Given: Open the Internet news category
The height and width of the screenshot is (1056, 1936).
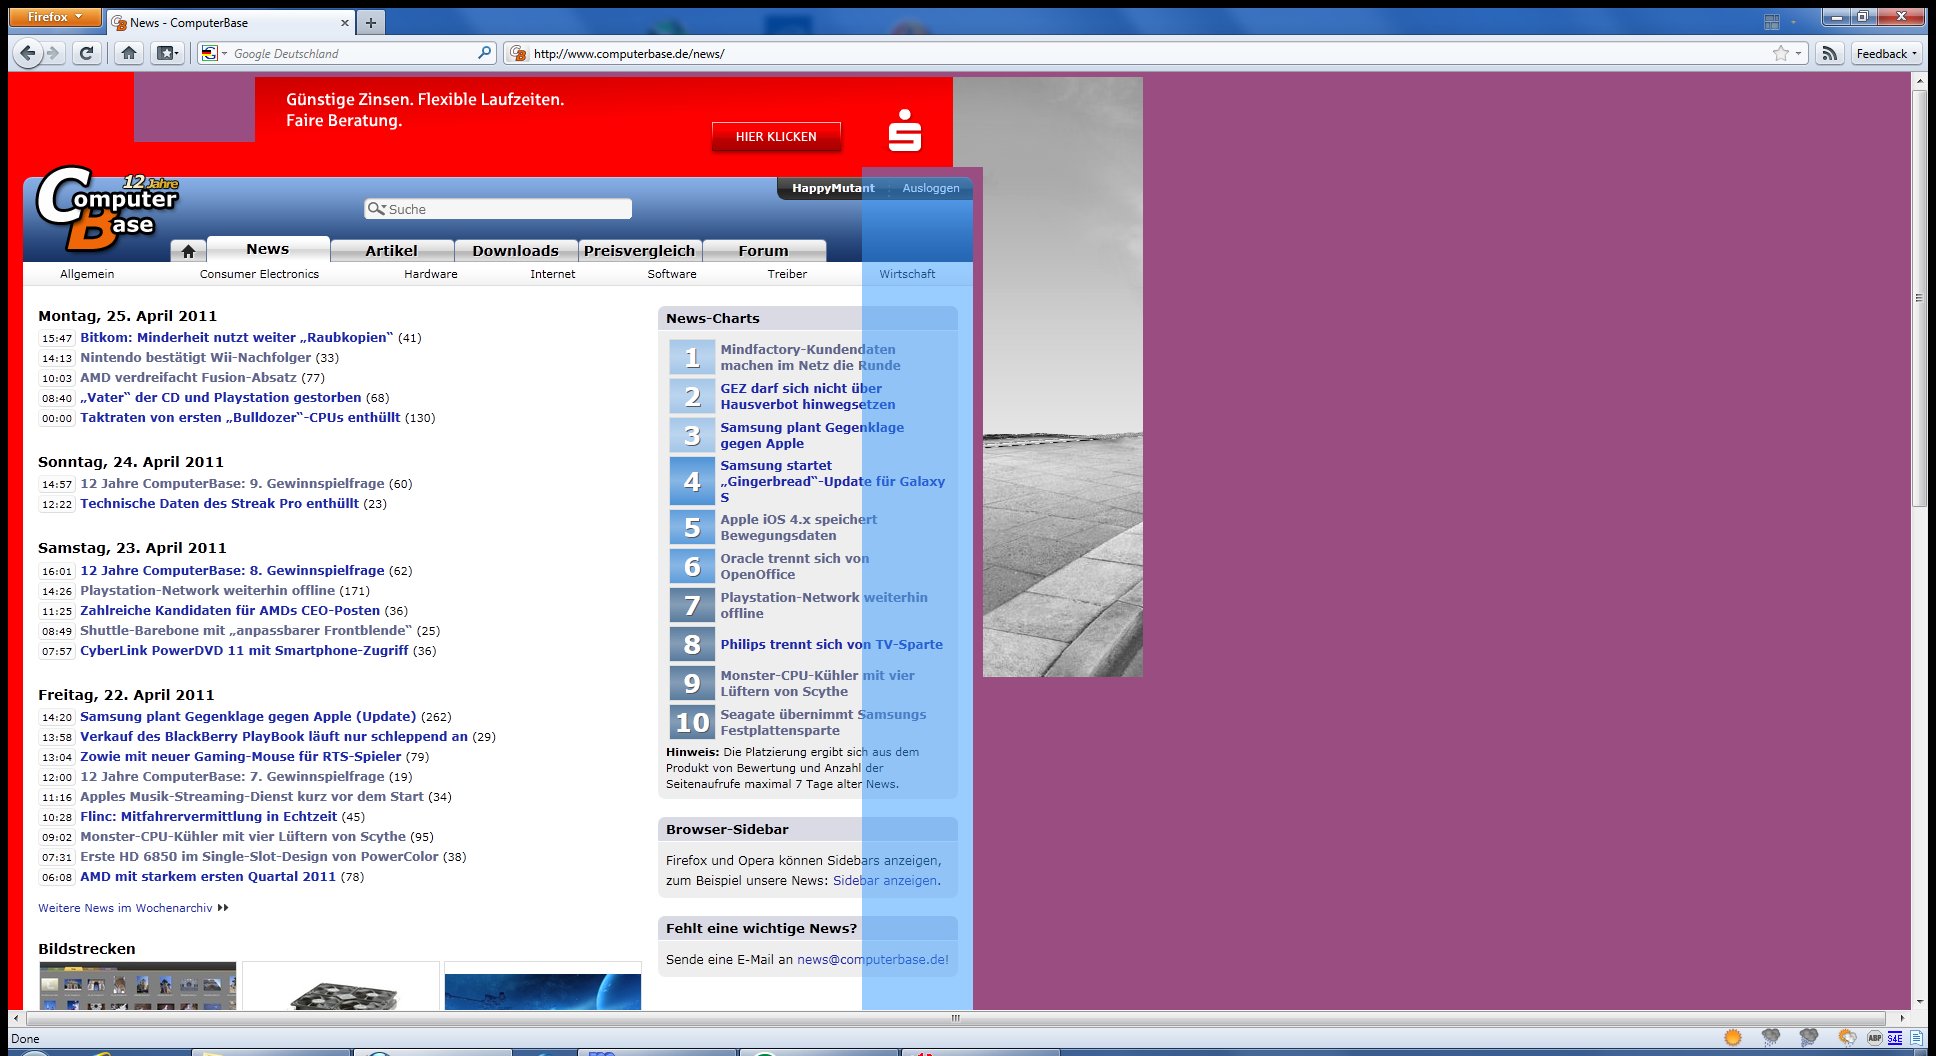Looking at the screenshot, I should (x=553, y=274).
